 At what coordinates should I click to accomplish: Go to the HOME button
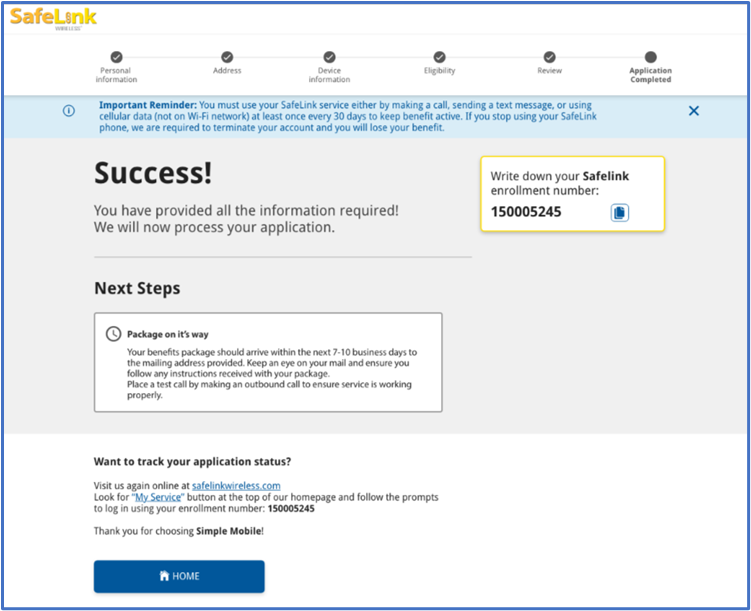click(179, 576)
